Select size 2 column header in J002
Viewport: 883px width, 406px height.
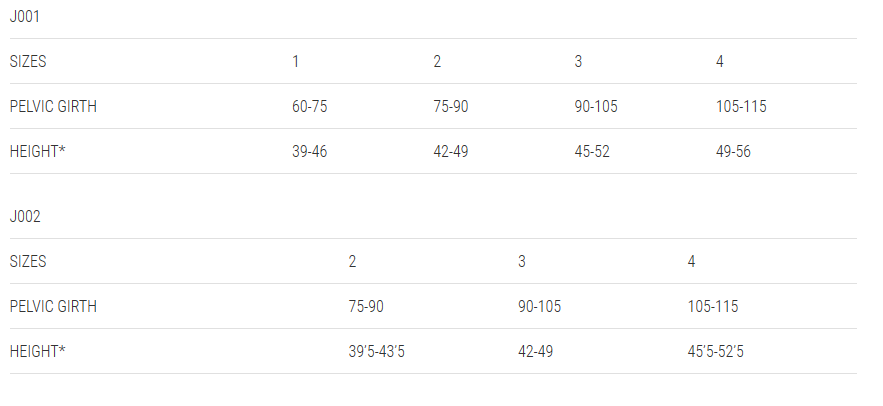352,261
